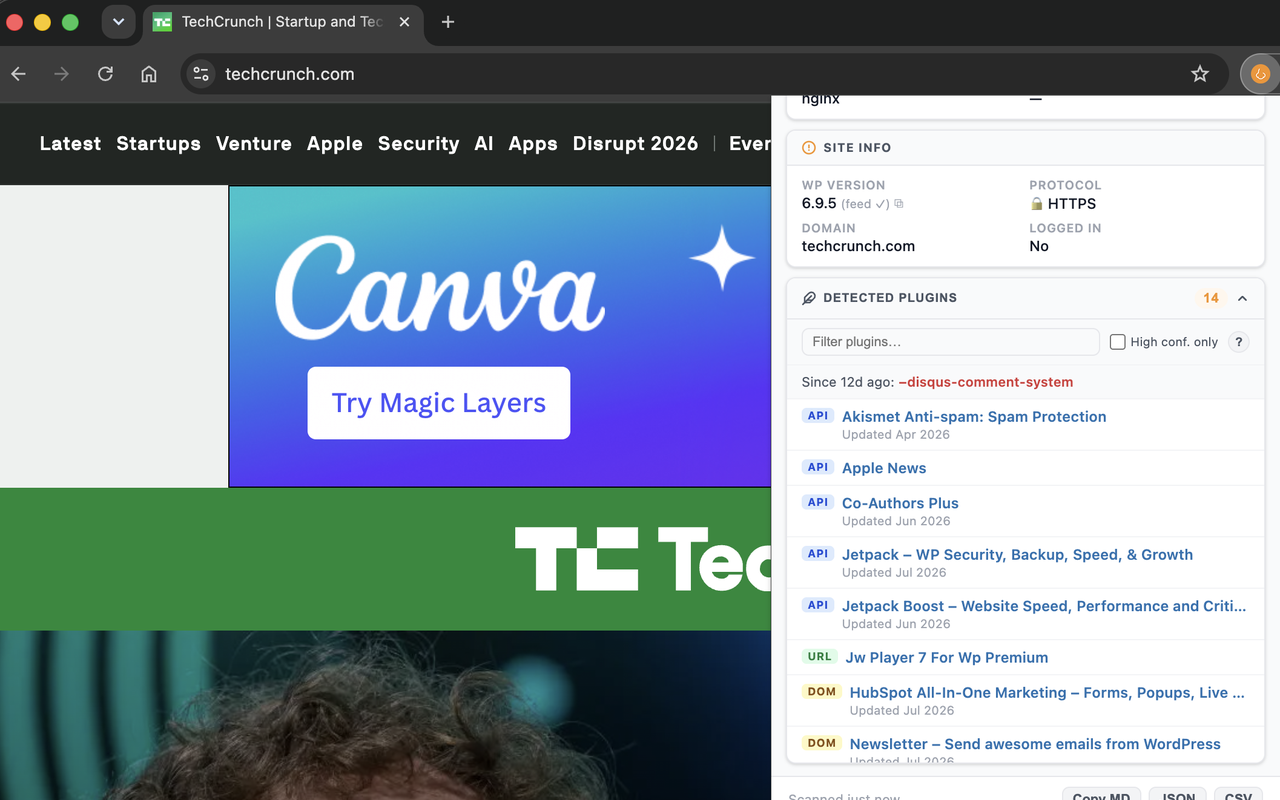Click the Detected Plugins feather icon
The width and height of the screenshot is (1280, 800).
[809, 298]
